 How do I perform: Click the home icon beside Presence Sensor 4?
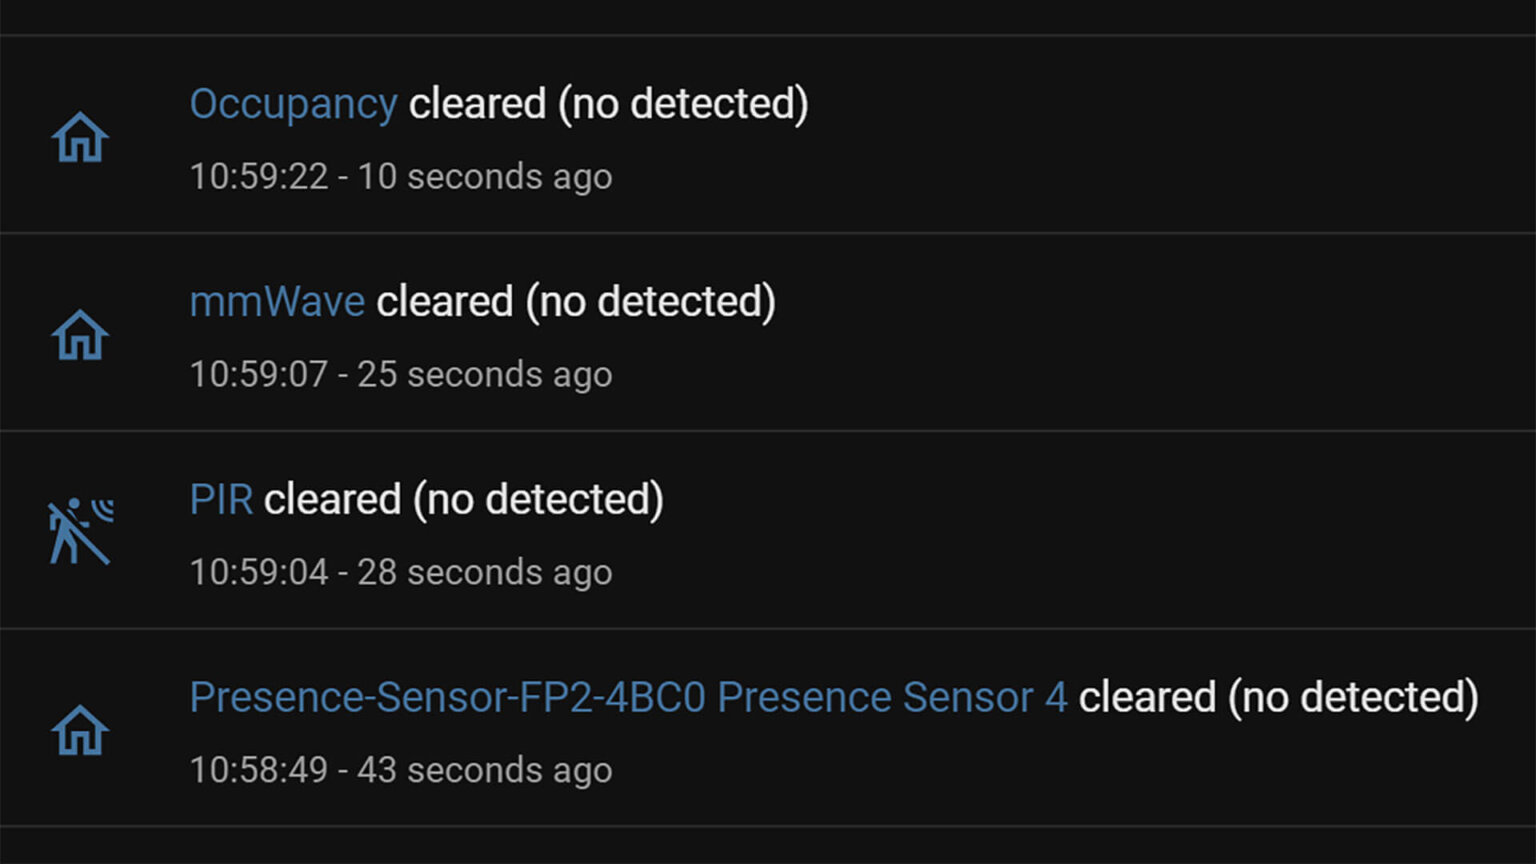click(x=80, y=729)
